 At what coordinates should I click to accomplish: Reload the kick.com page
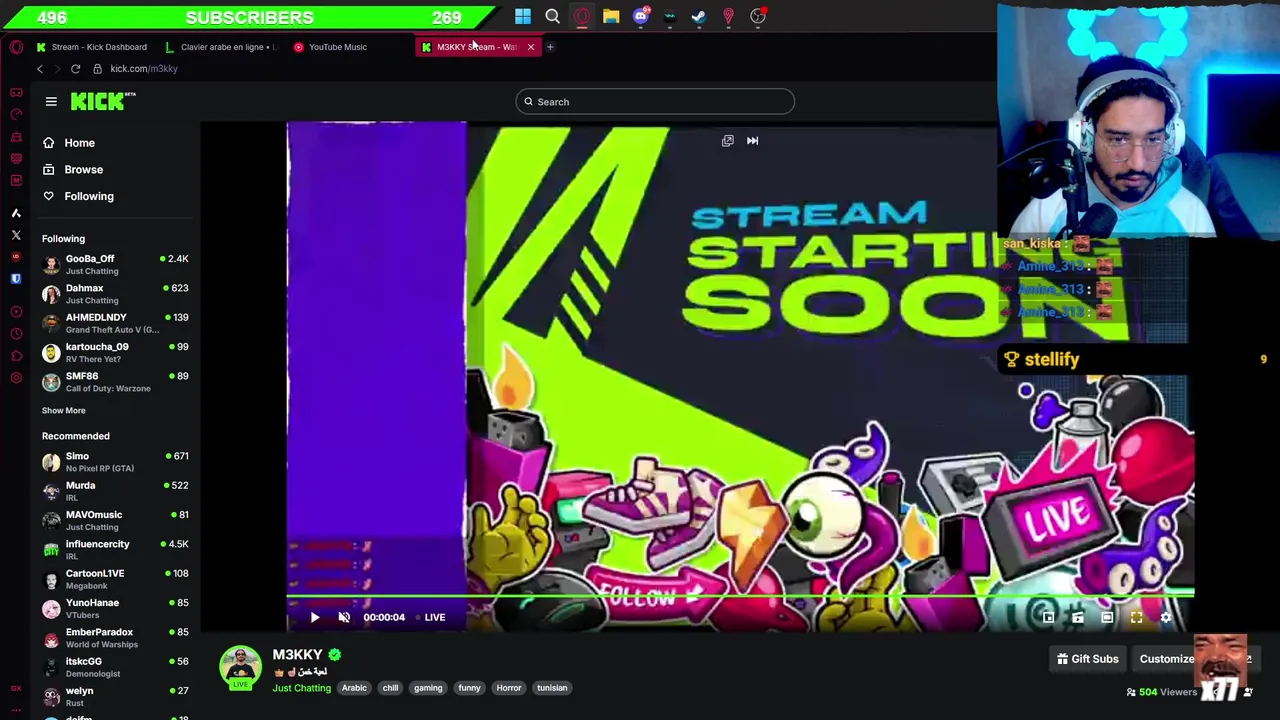[x=75, y=69]
